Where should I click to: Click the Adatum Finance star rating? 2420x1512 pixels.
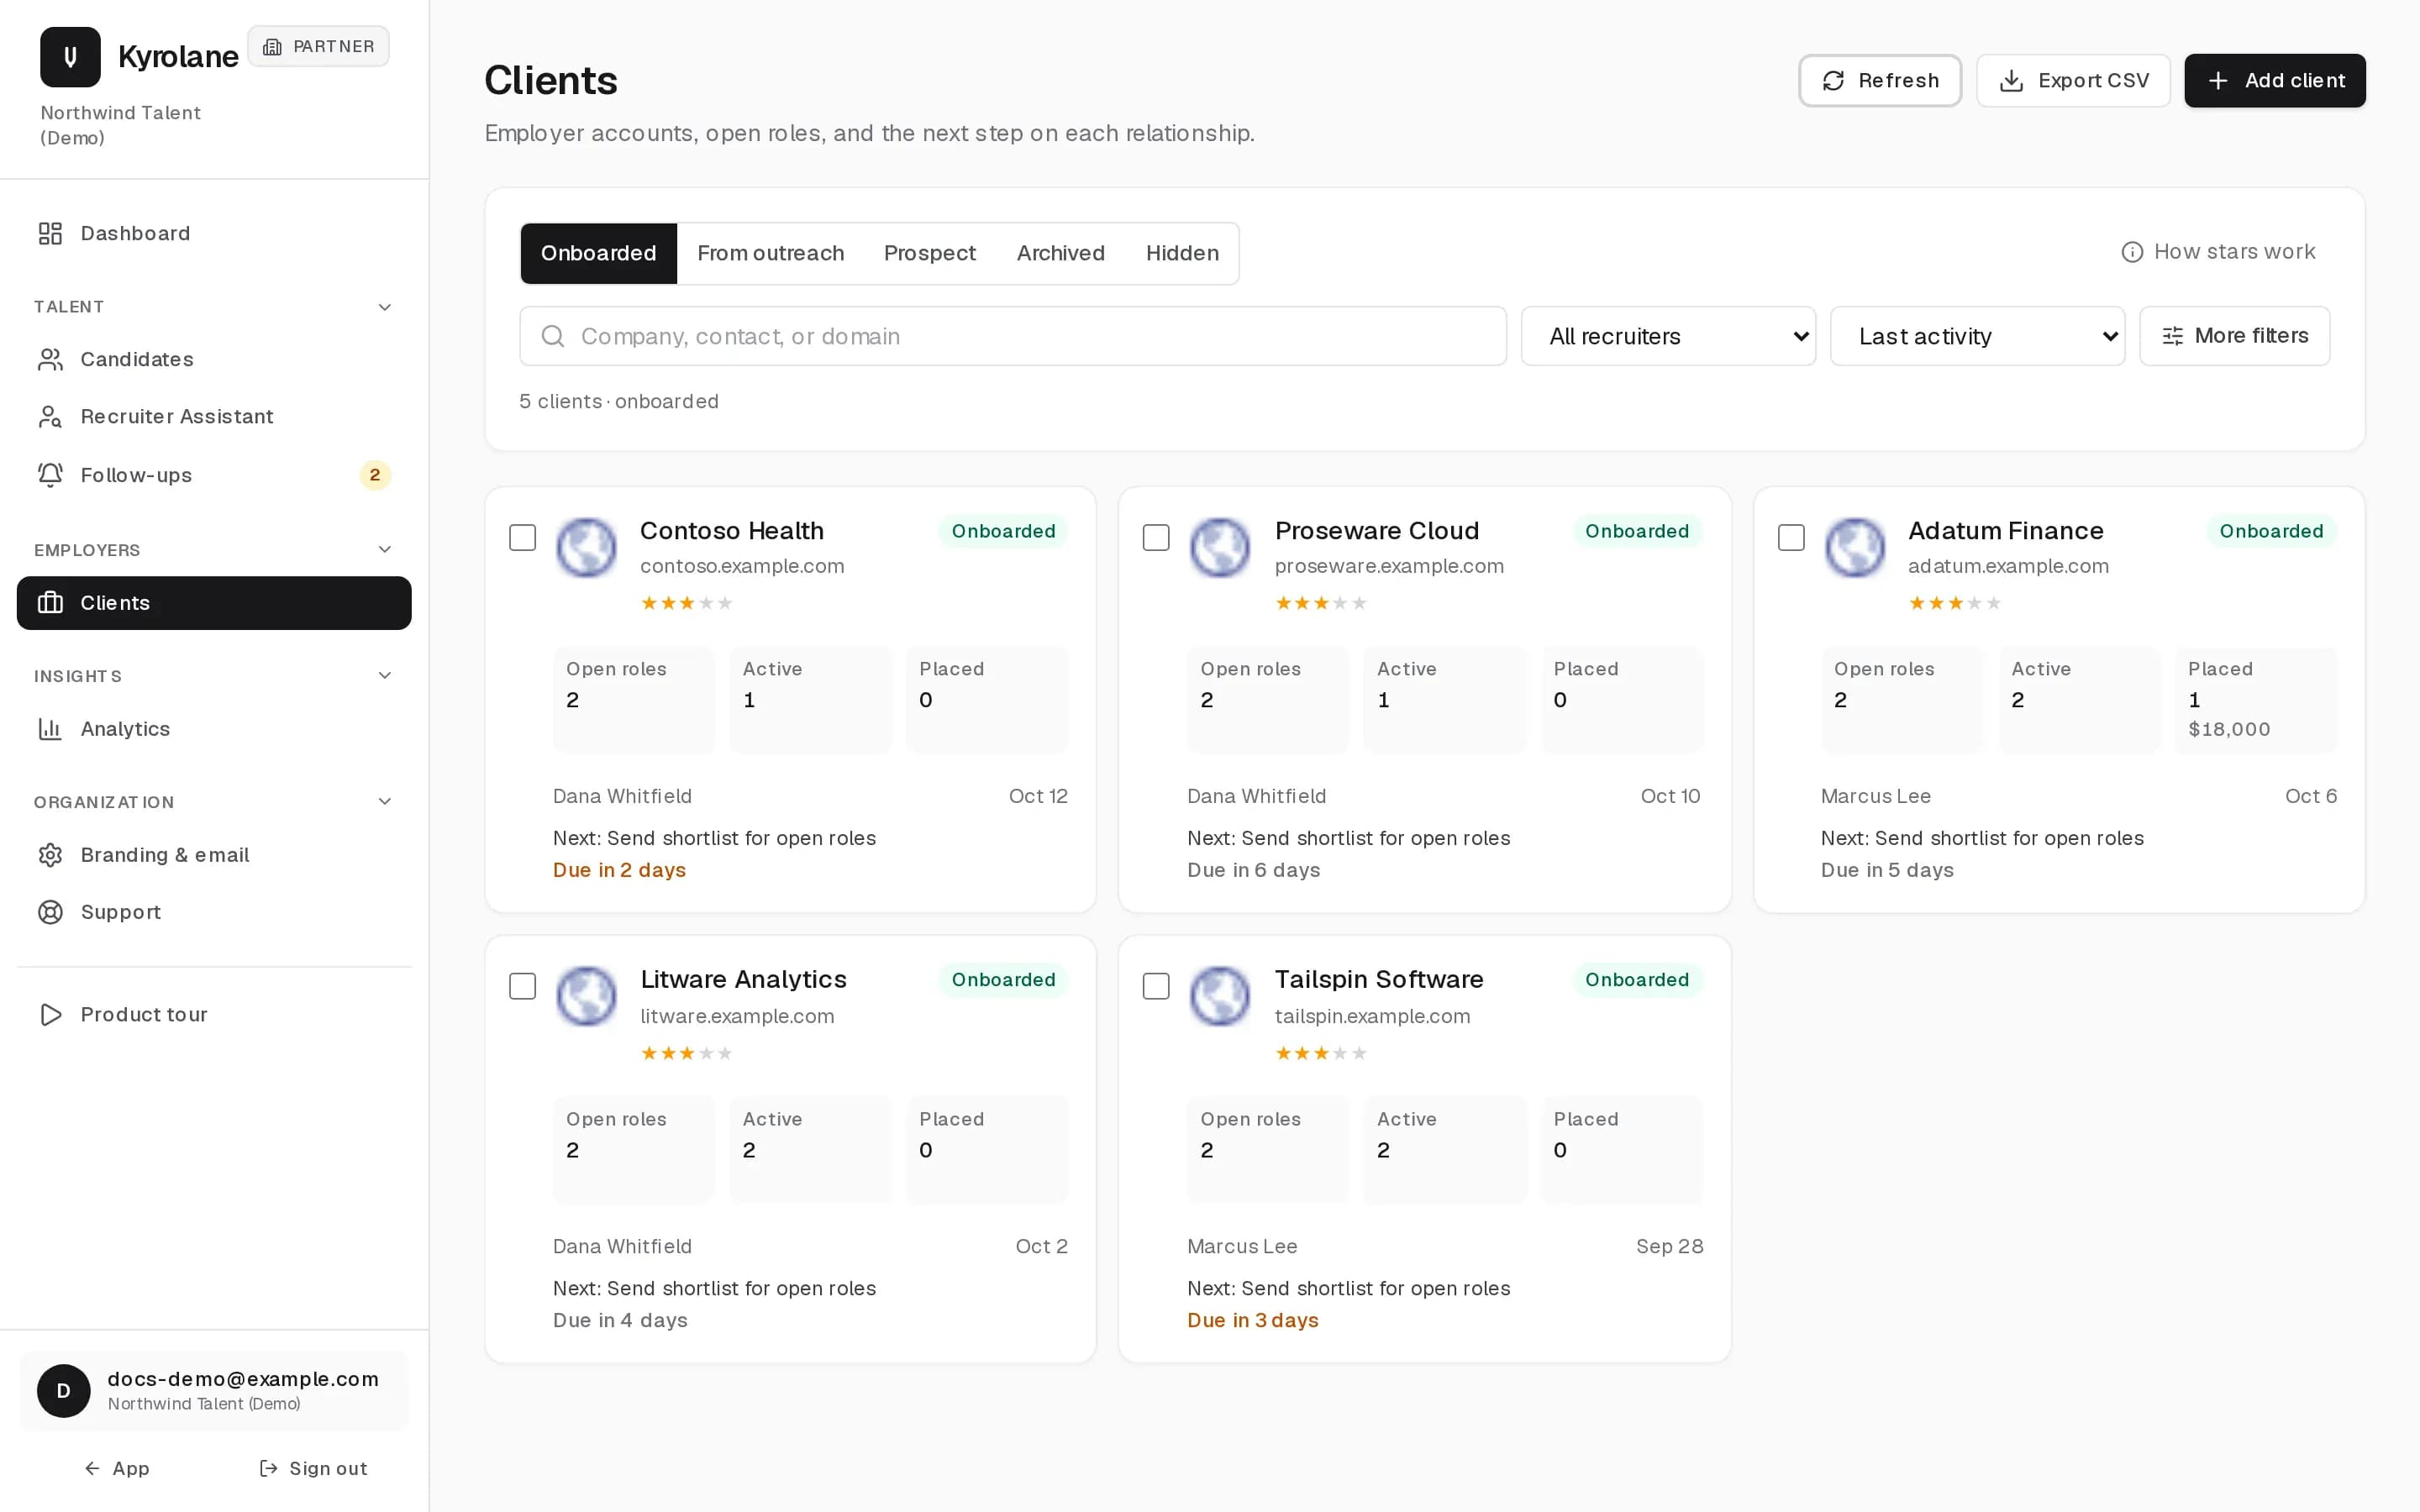click(1955, 603)
